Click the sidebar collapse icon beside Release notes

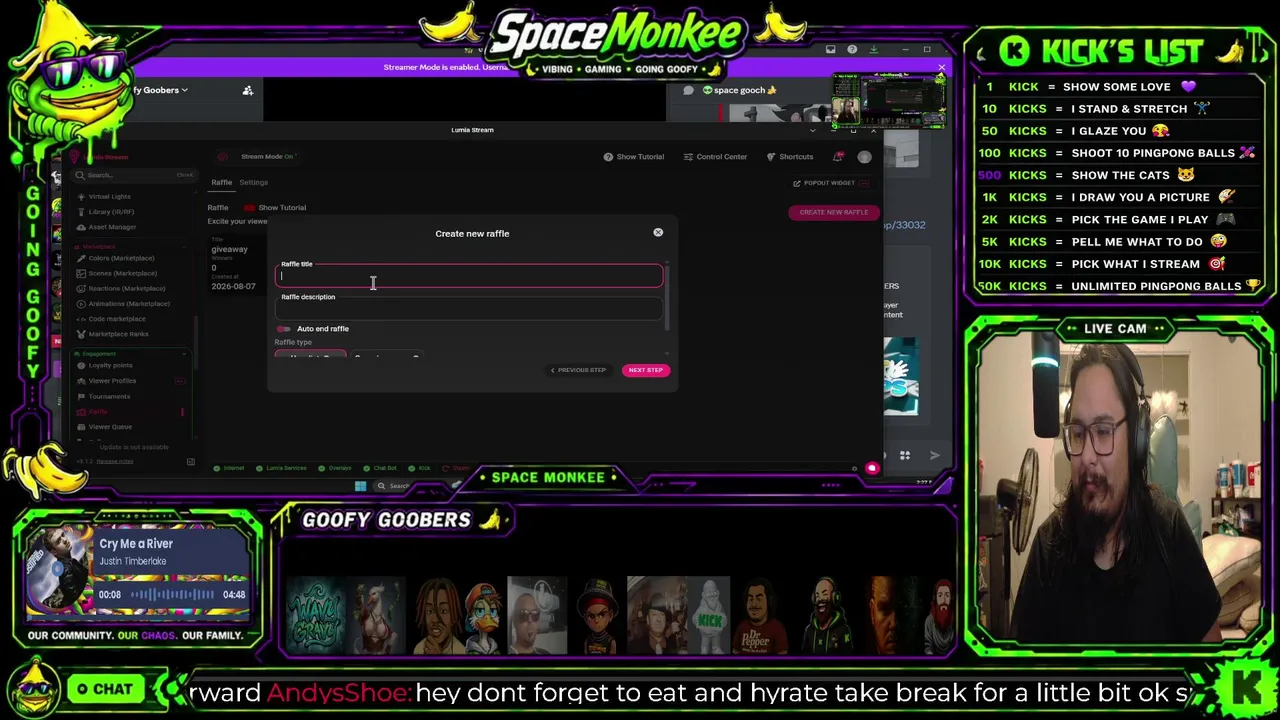(190, 461)
